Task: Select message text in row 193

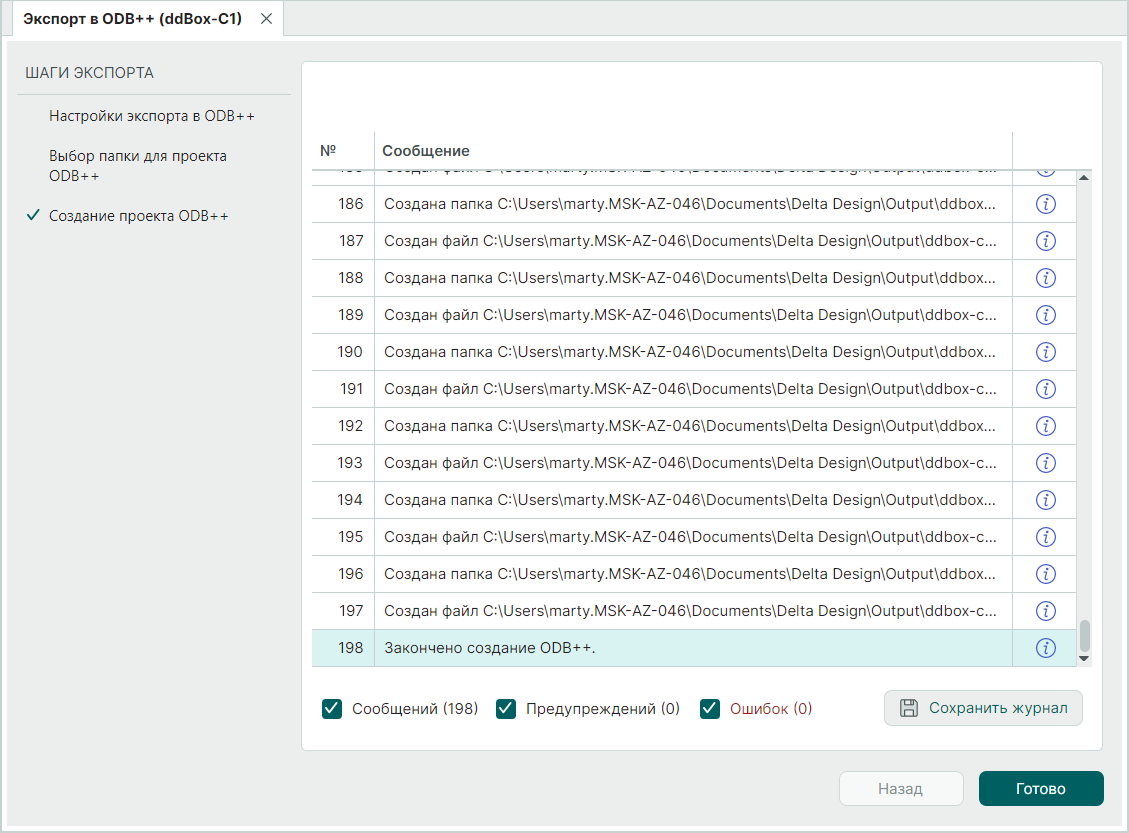Action: pos(690,463)
